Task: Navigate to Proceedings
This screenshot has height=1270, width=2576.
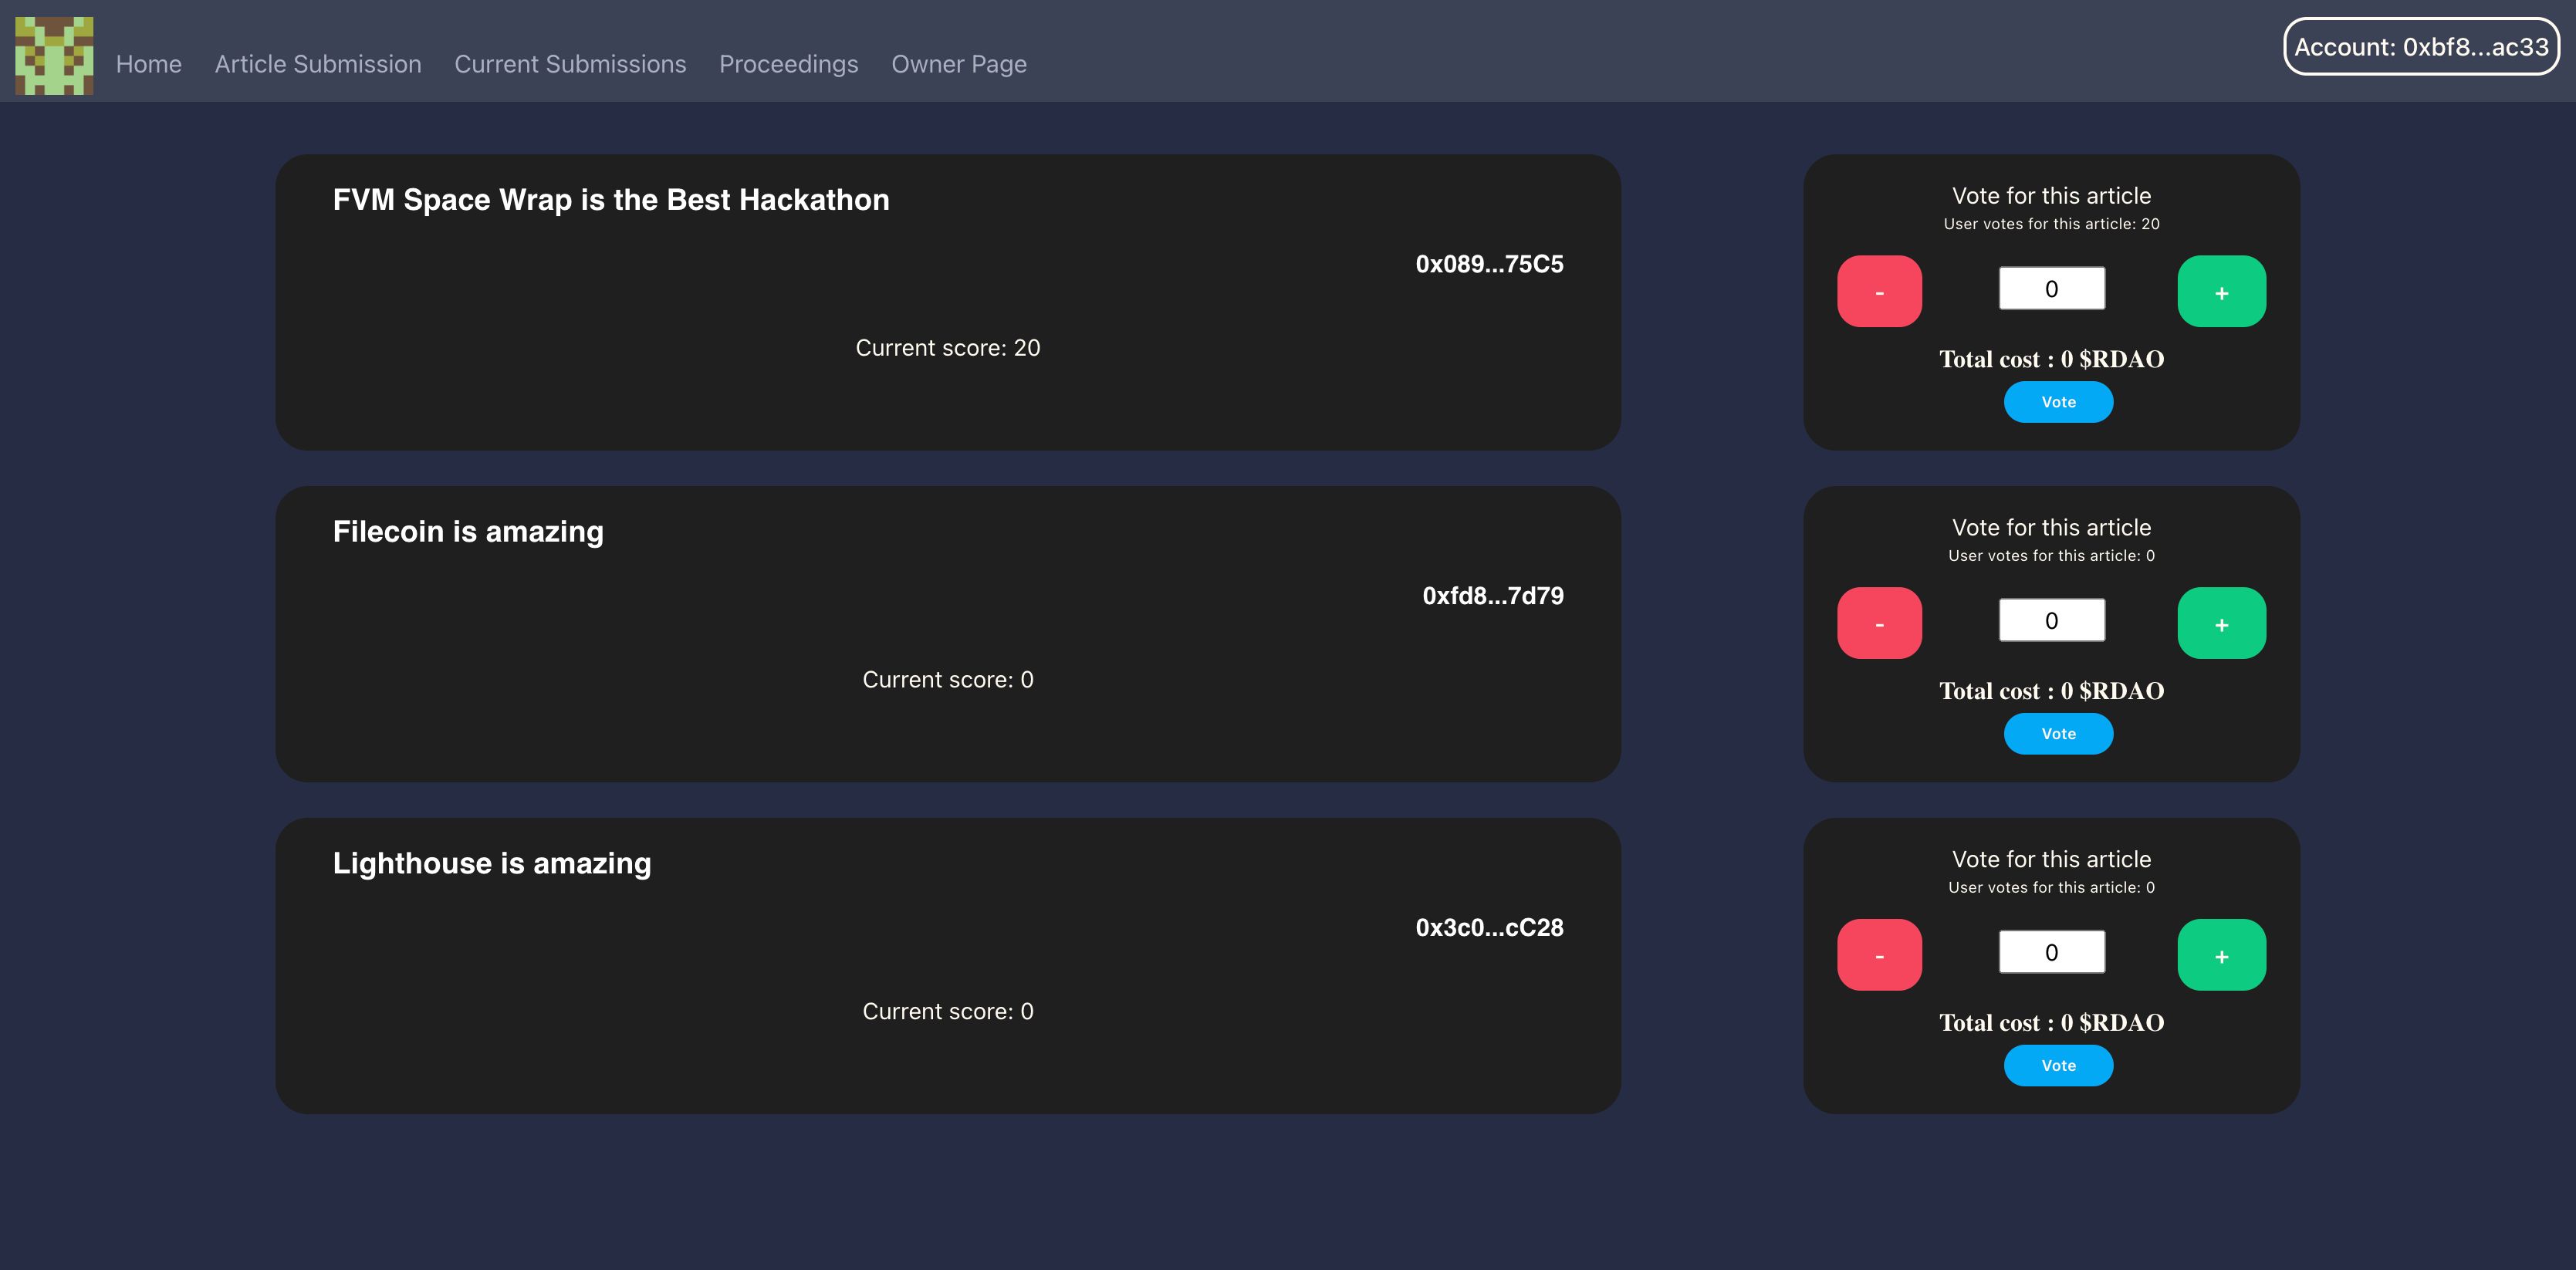Action: tap(789, 64)
